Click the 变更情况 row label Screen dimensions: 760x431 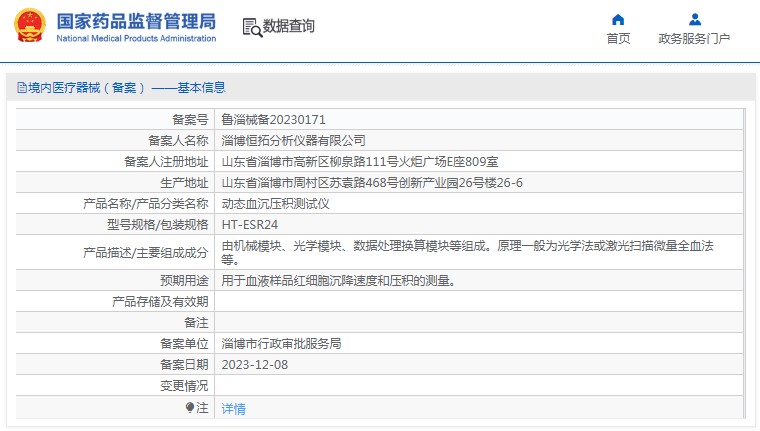[184, 386]
